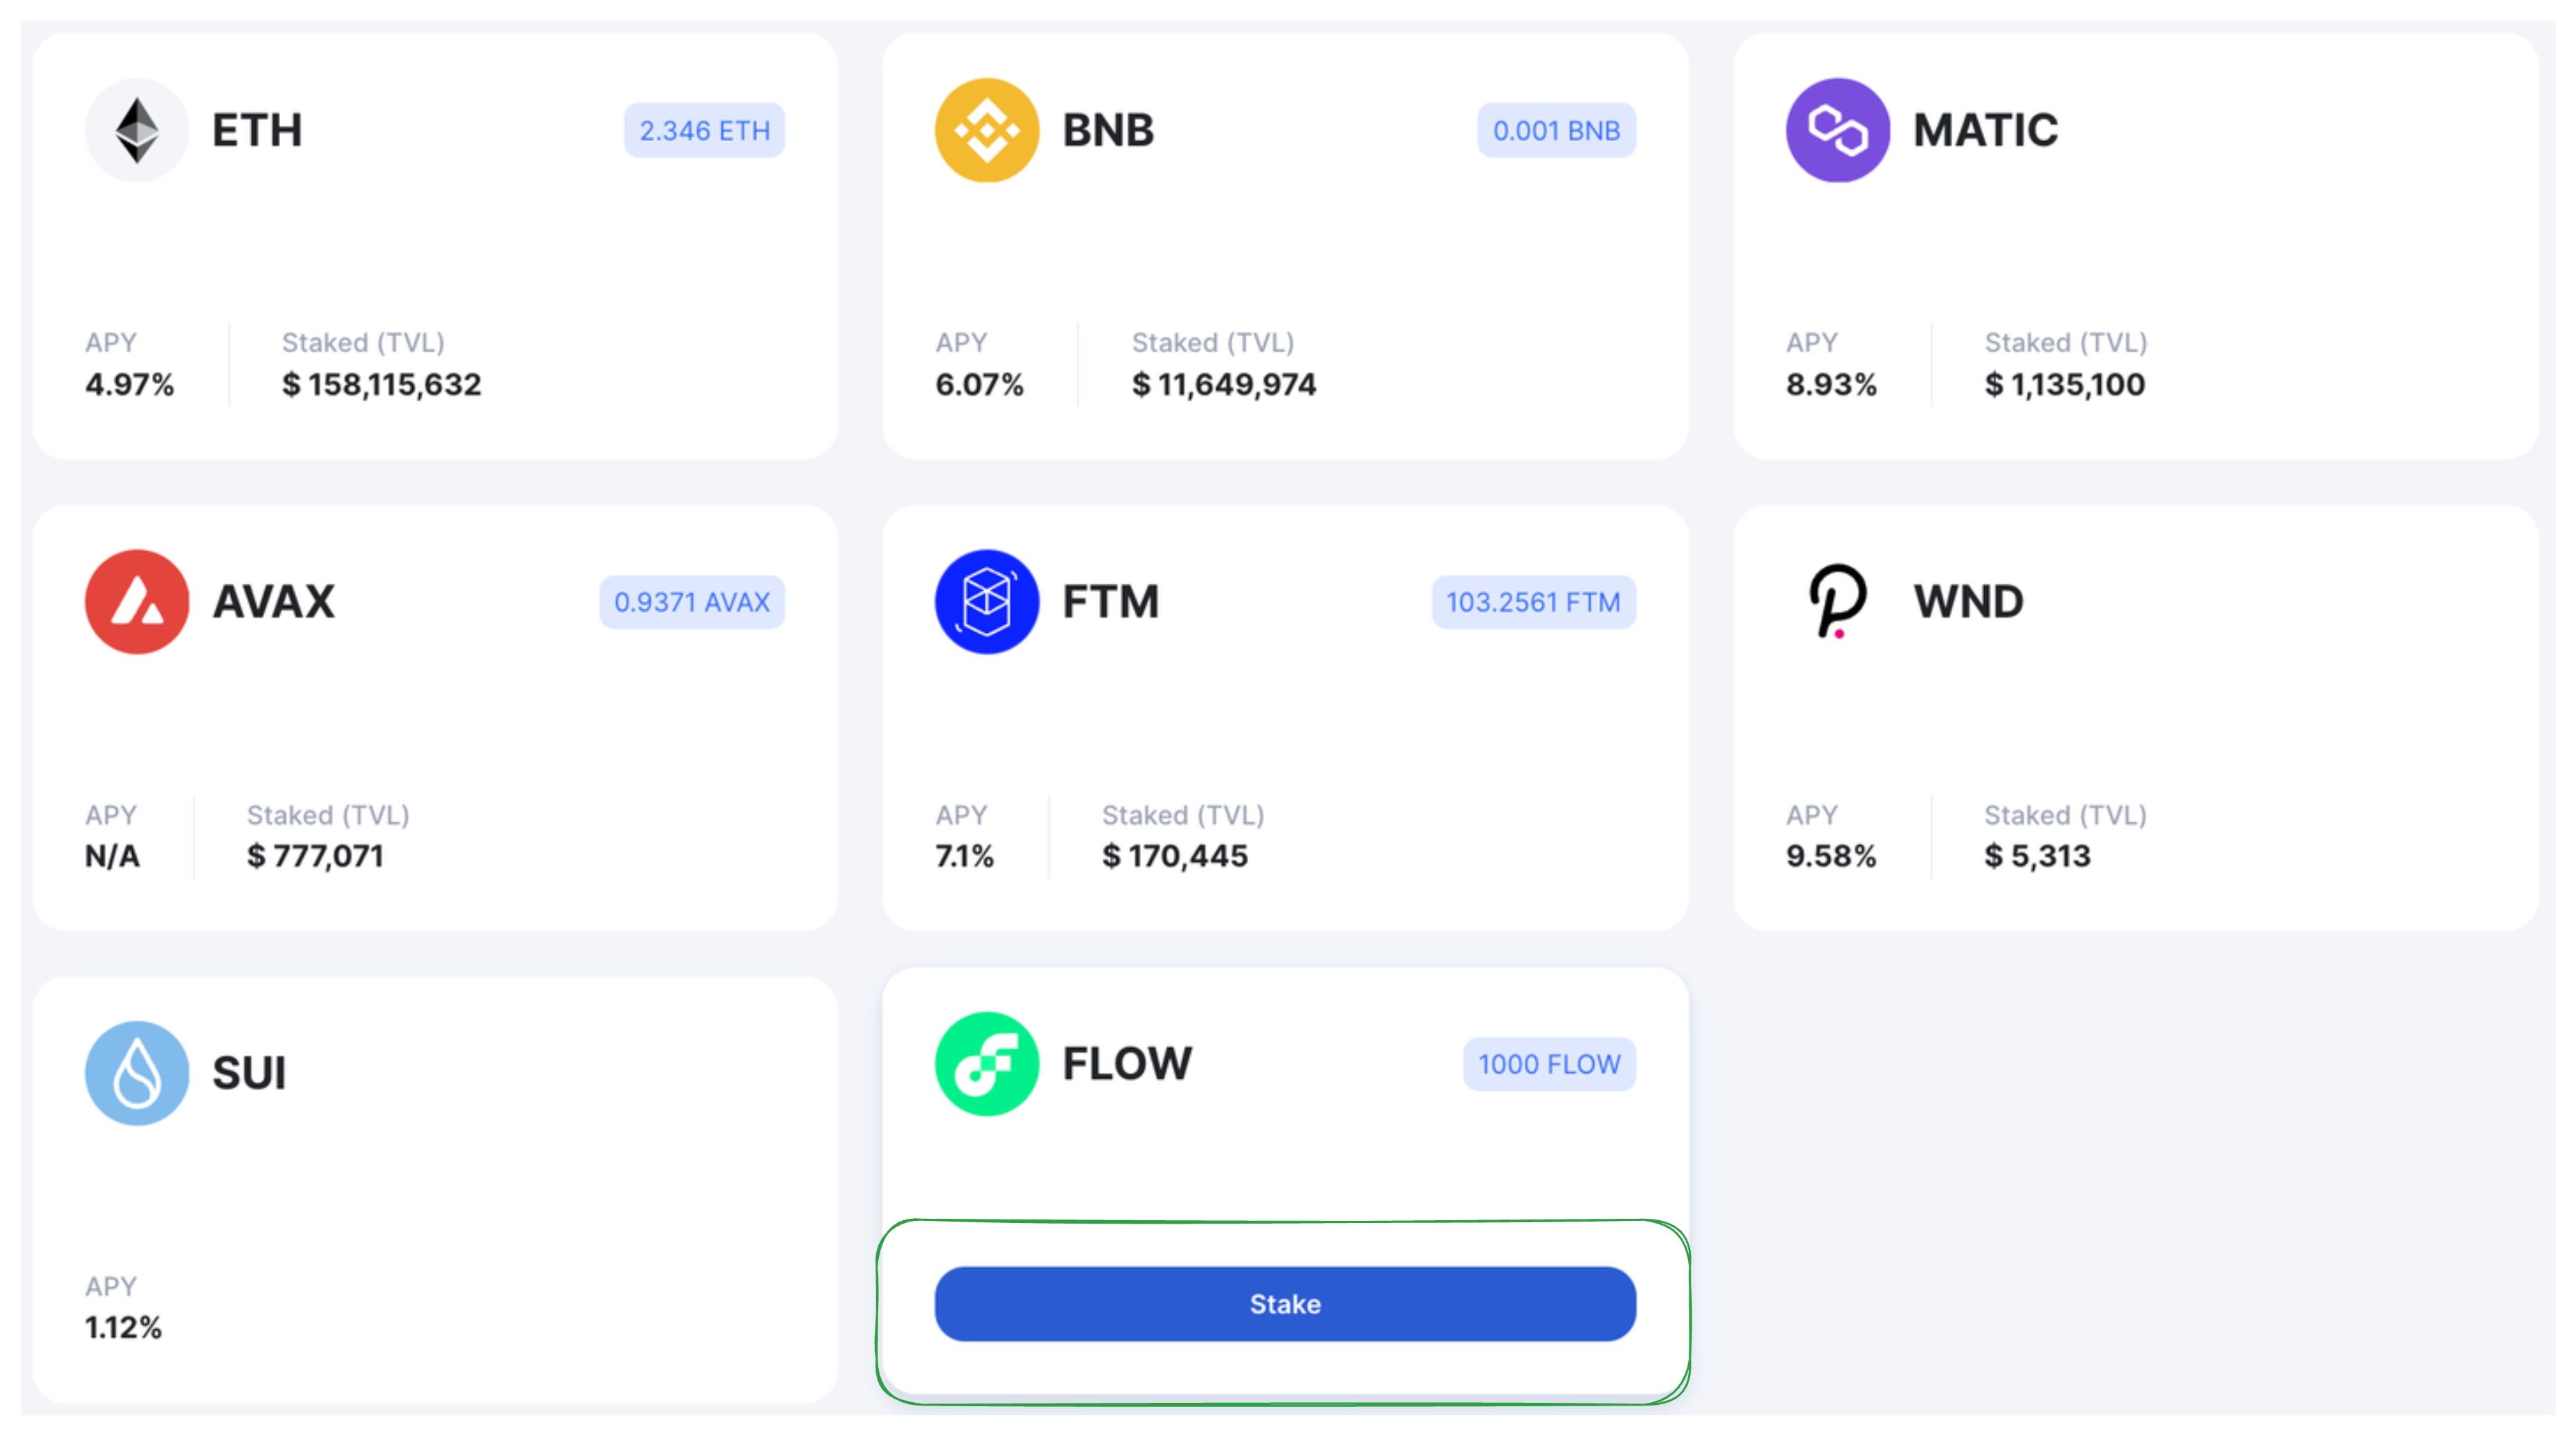Click the WND staked TVL value $ 5,313
The height and width of the screenshot is (1436, 2576).
(x=2038, y=856)
